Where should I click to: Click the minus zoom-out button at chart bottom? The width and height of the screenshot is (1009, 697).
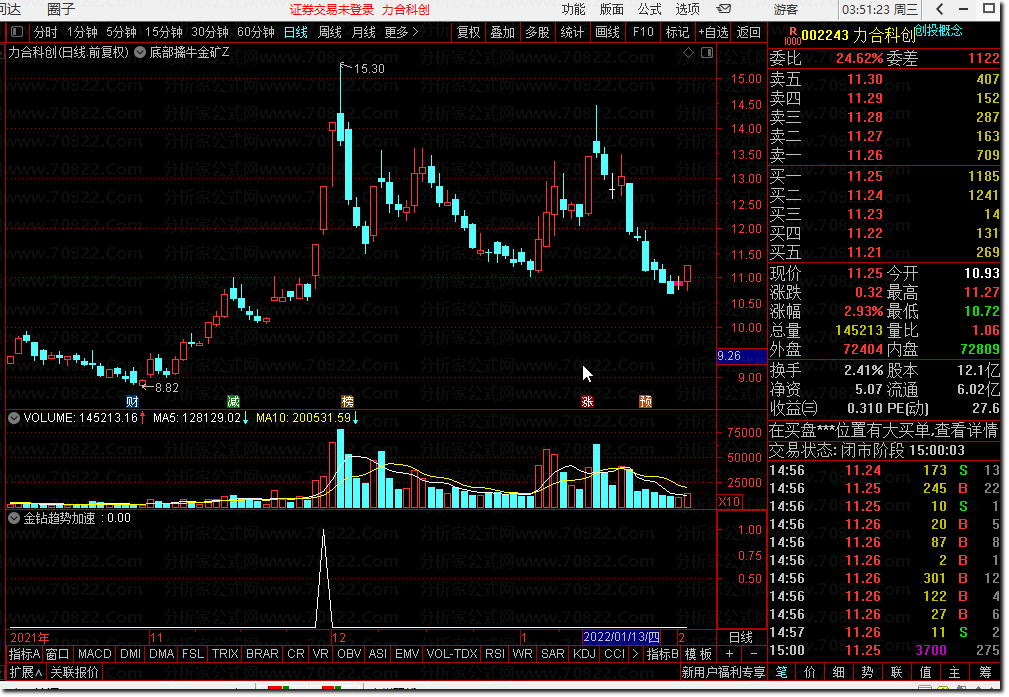pyautogui.click(x=753, y=654)
